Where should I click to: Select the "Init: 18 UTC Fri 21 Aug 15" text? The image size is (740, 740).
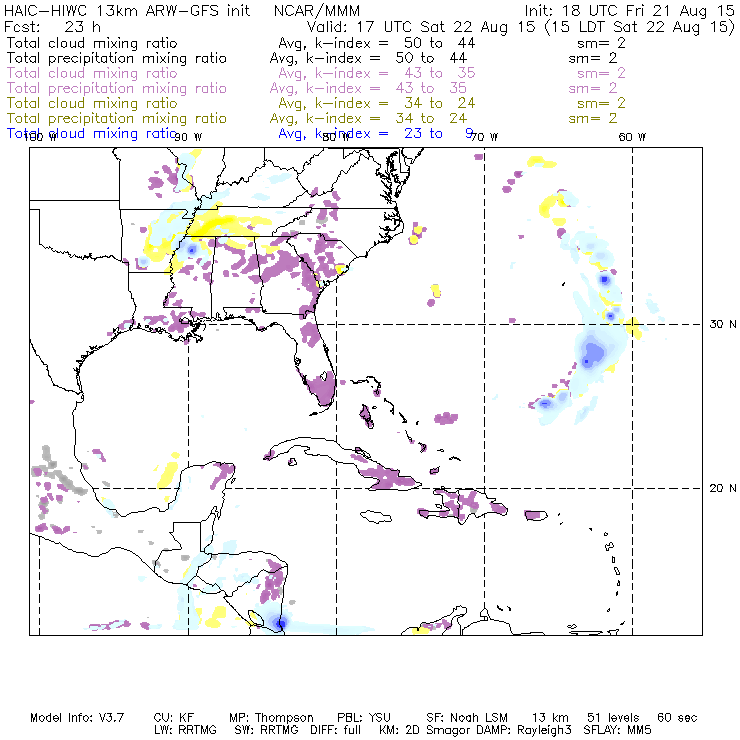tap(629, 10)
